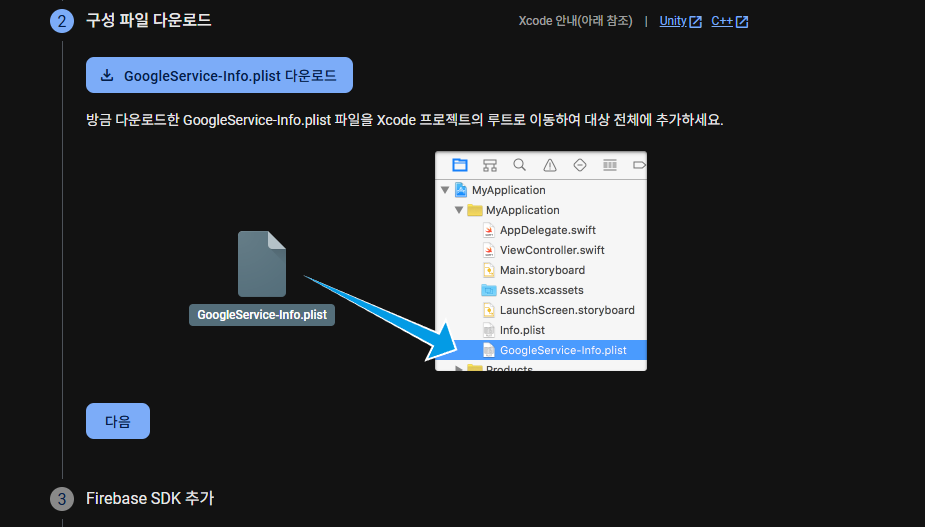Viewport: 925px width, 527px height.
Task: Open the C++ instructions link
Action: (721, 21)
